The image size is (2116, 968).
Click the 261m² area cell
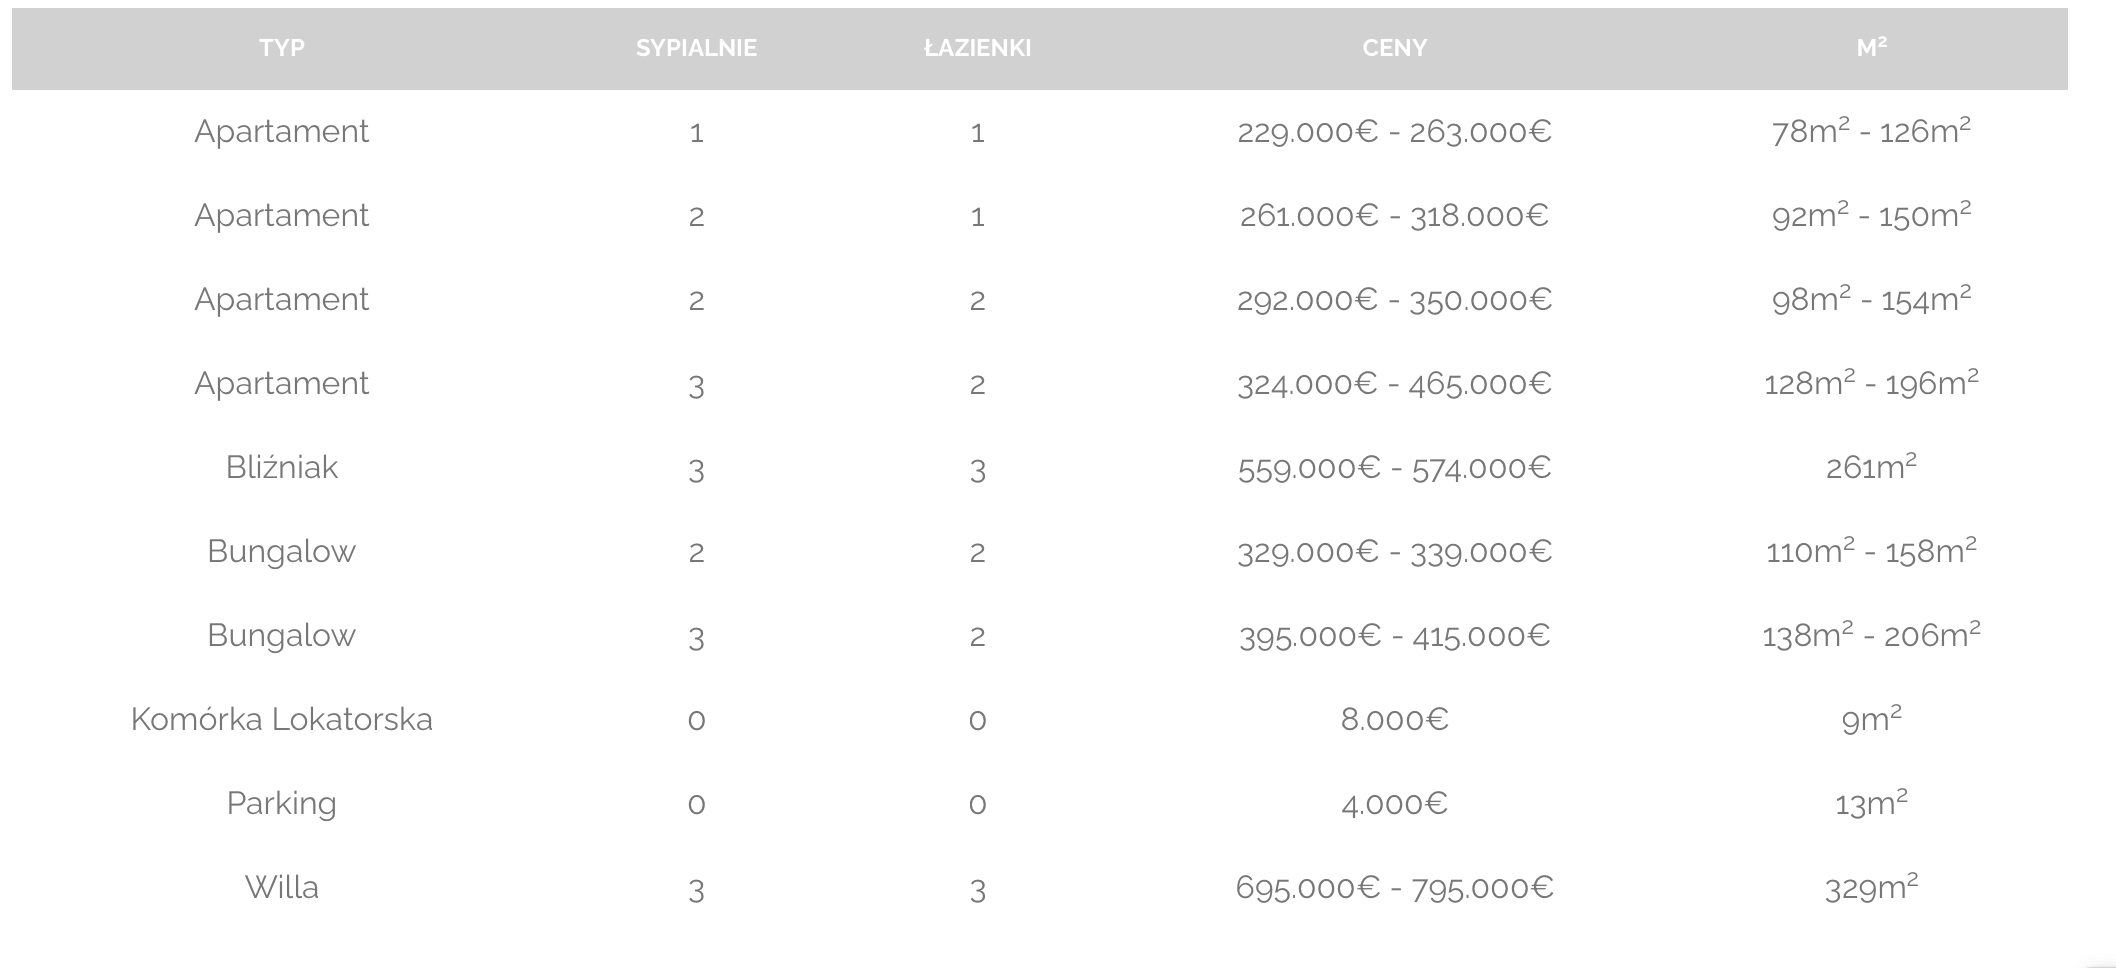[x=1871, y=466]
